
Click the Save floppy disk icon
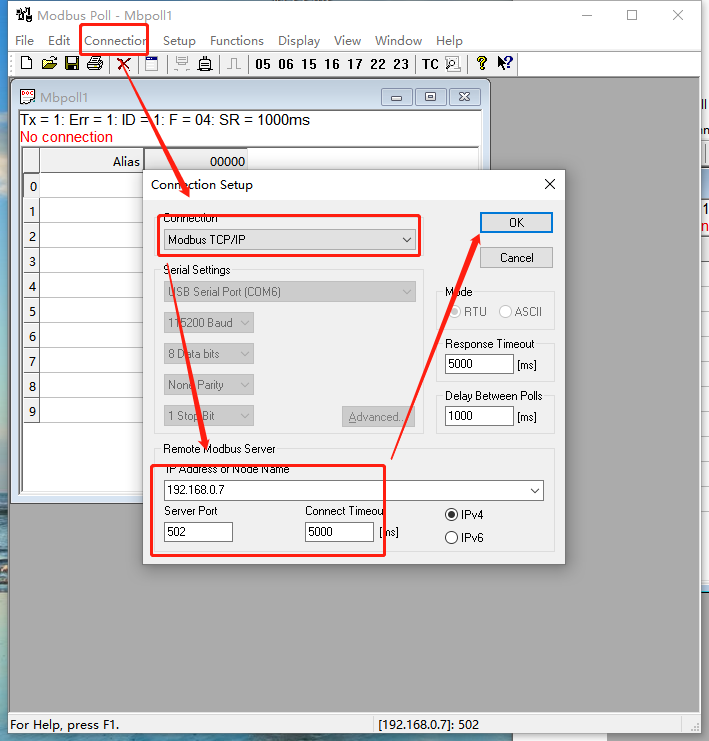72,64
